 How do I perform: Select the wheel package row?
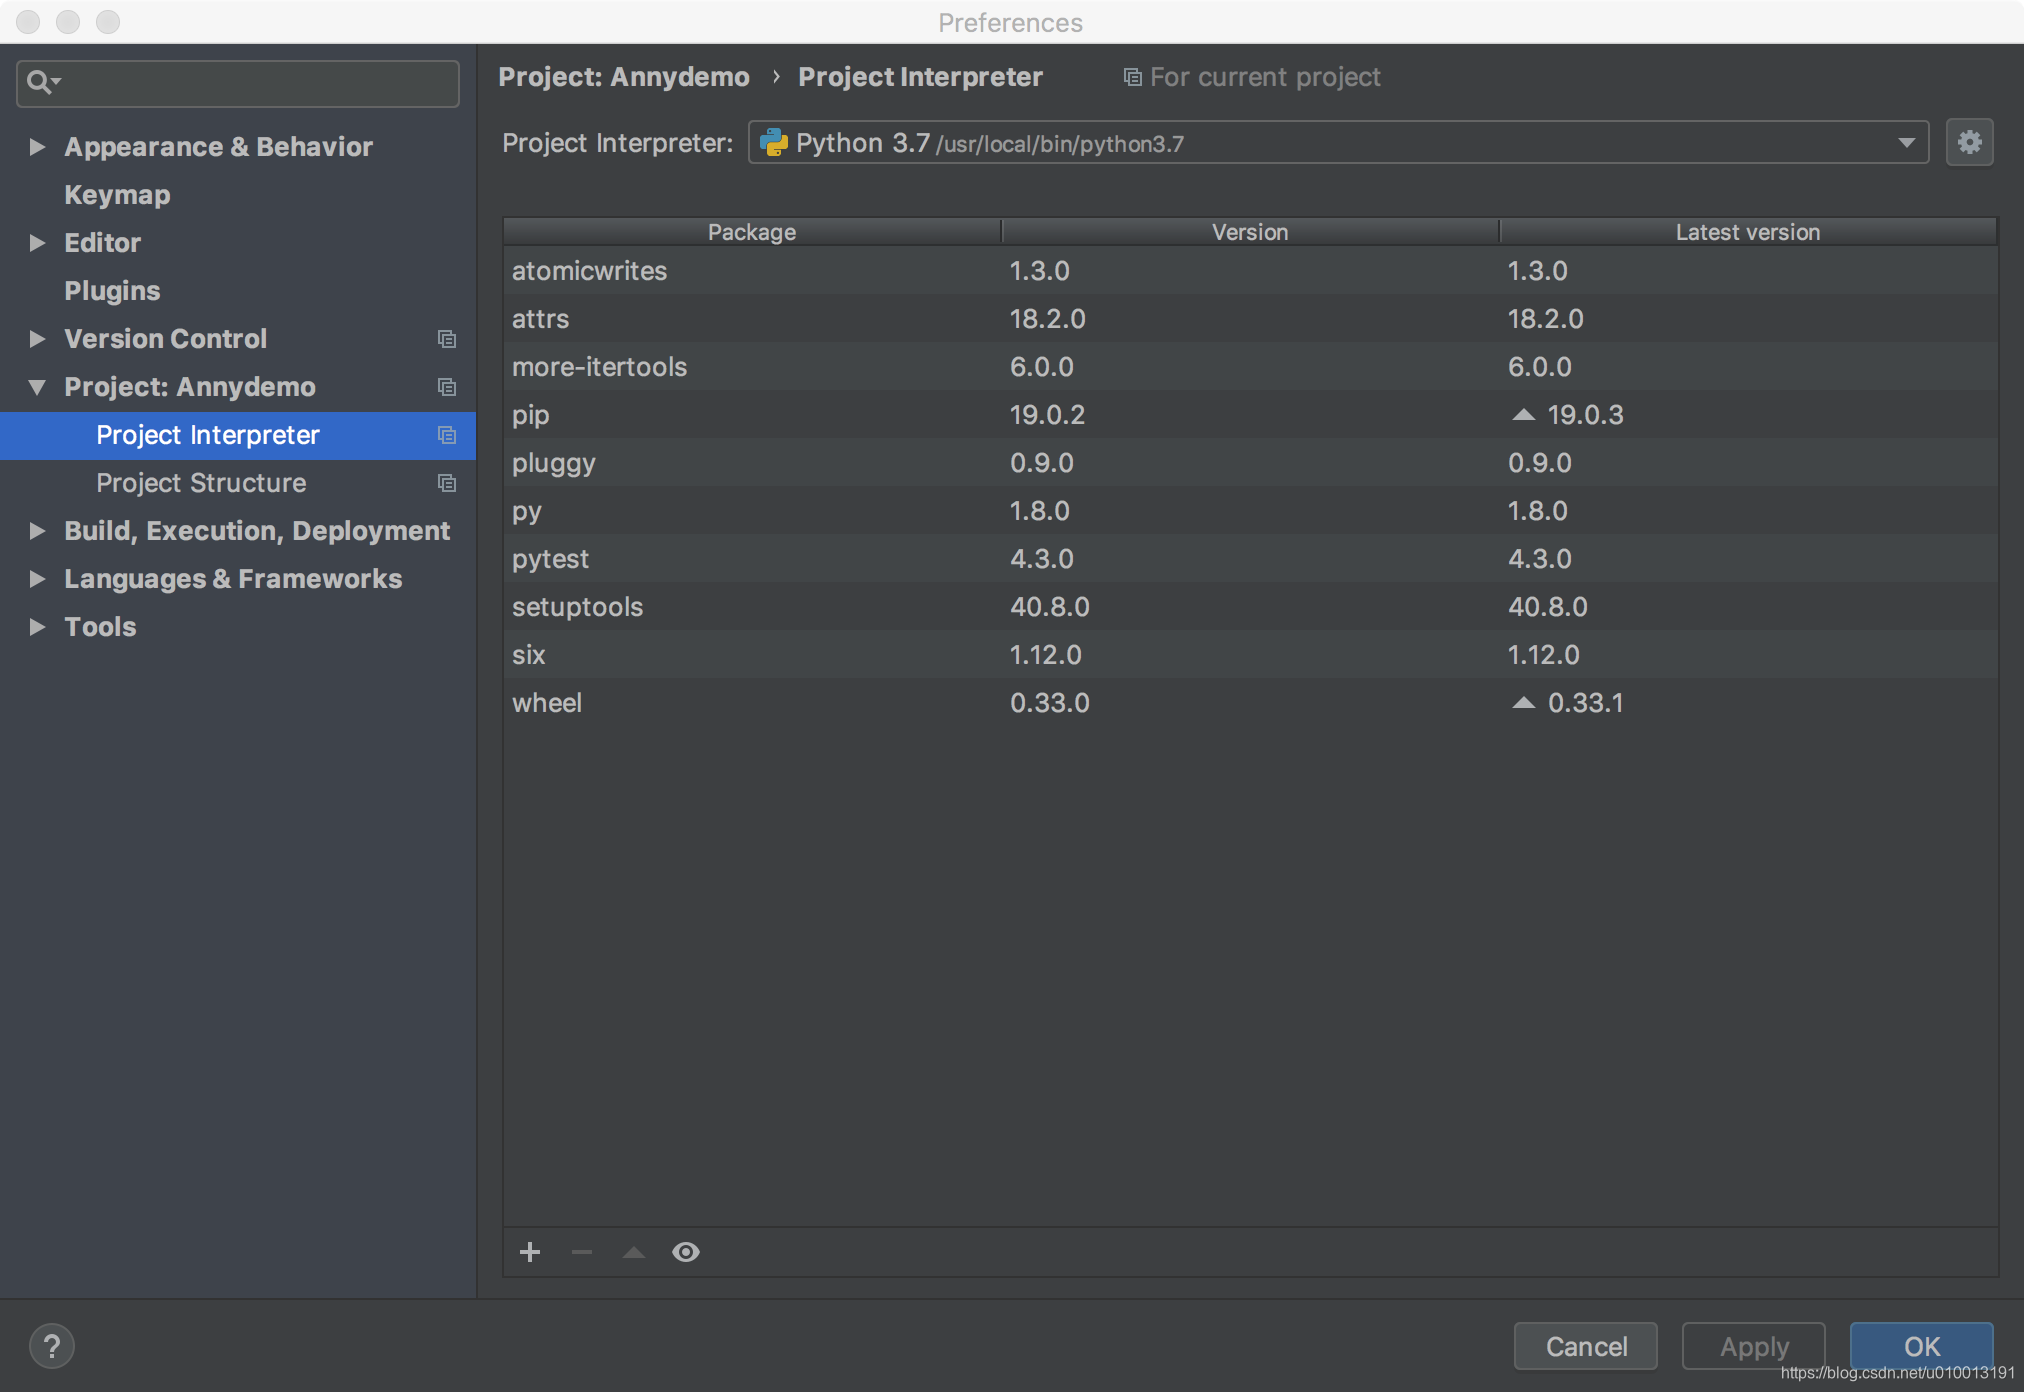coord(1250,703)
